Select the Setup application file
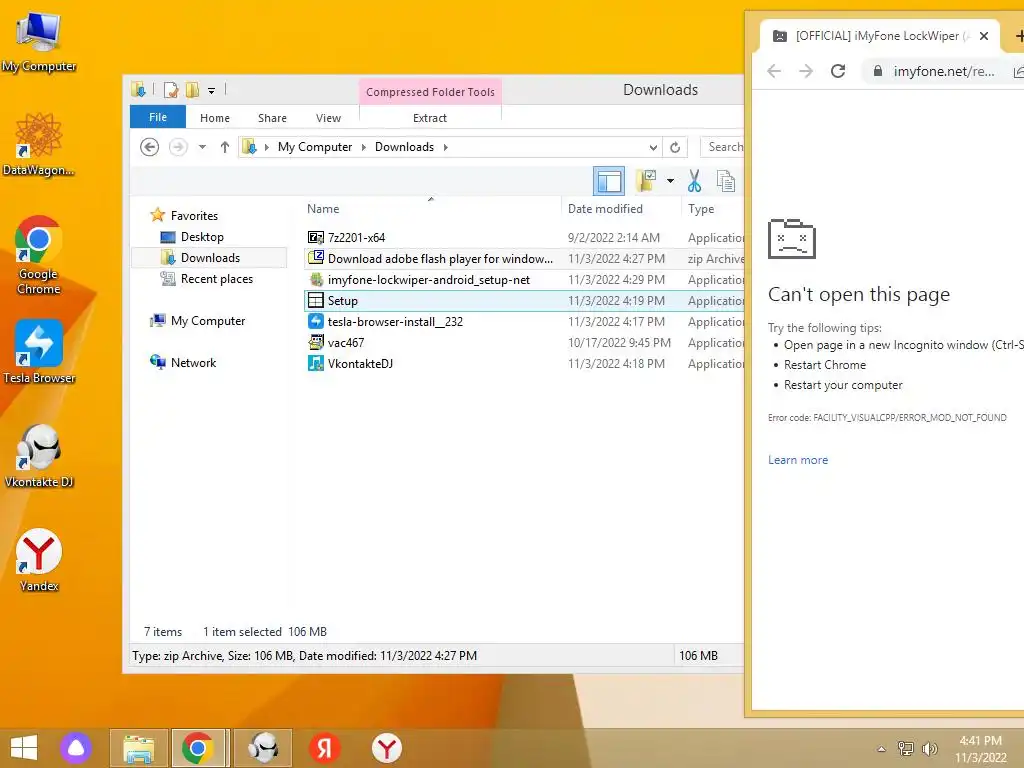 pyautogui.click(x=524, y=300)
